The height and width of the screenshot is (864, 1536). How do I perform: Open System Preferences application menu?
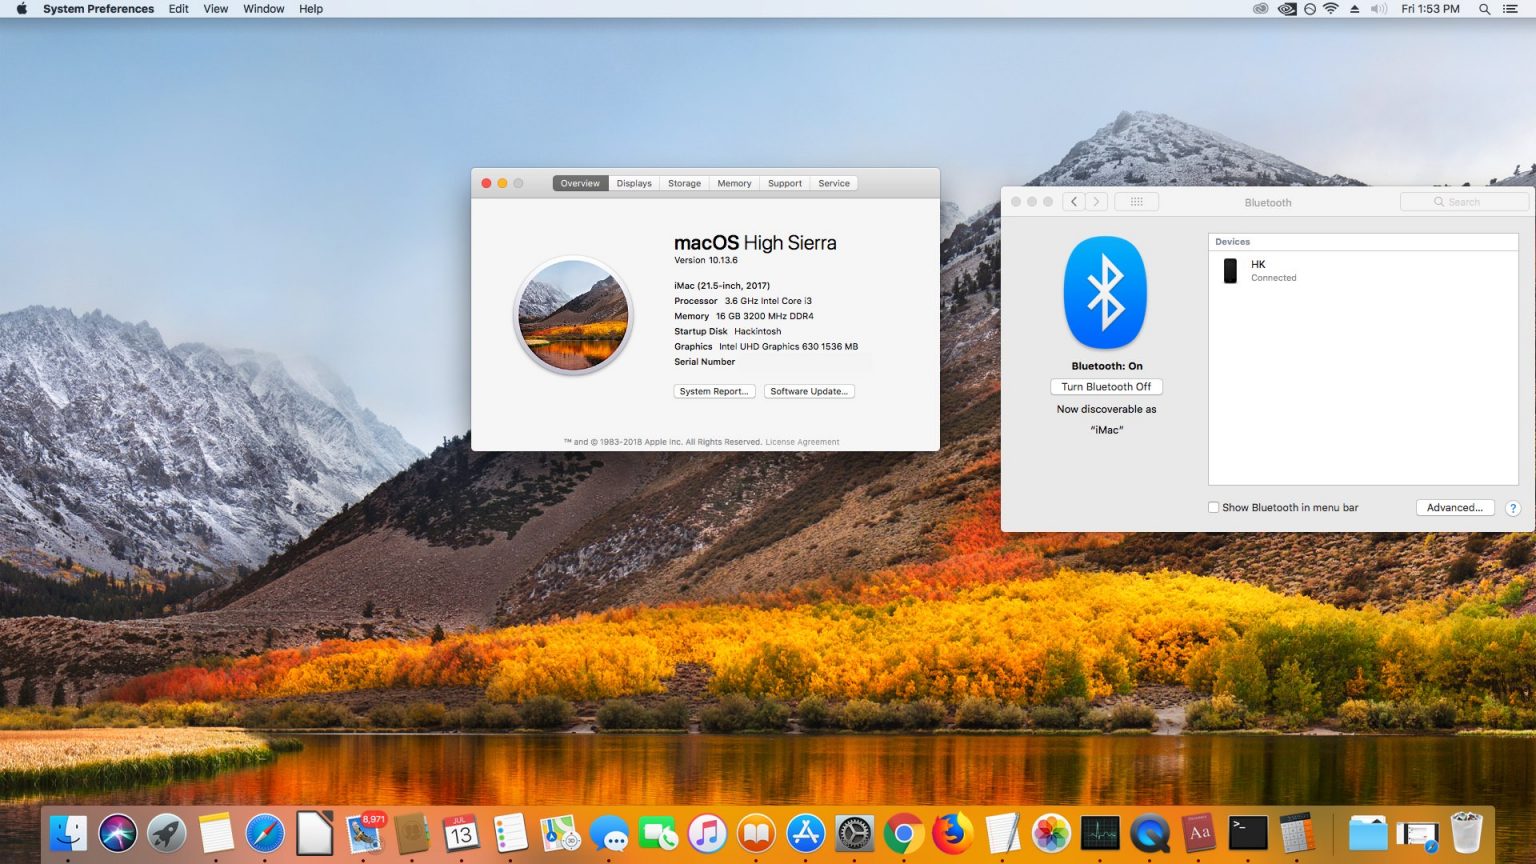(99, 9)
